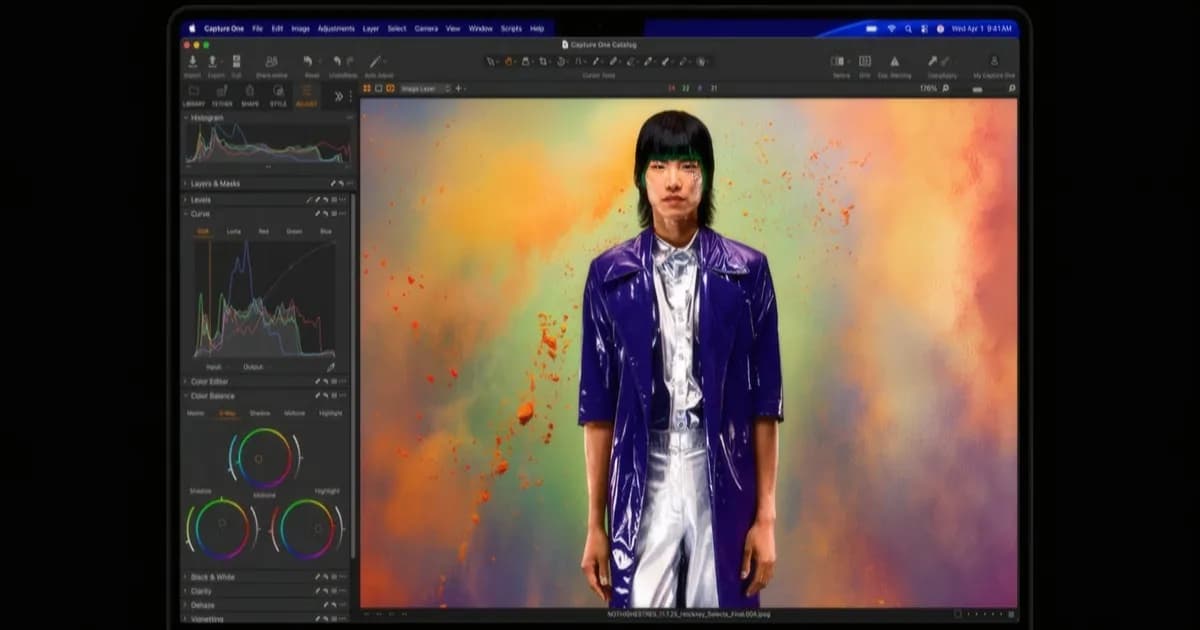Expand more tool tabs chevron

(338, 96)
